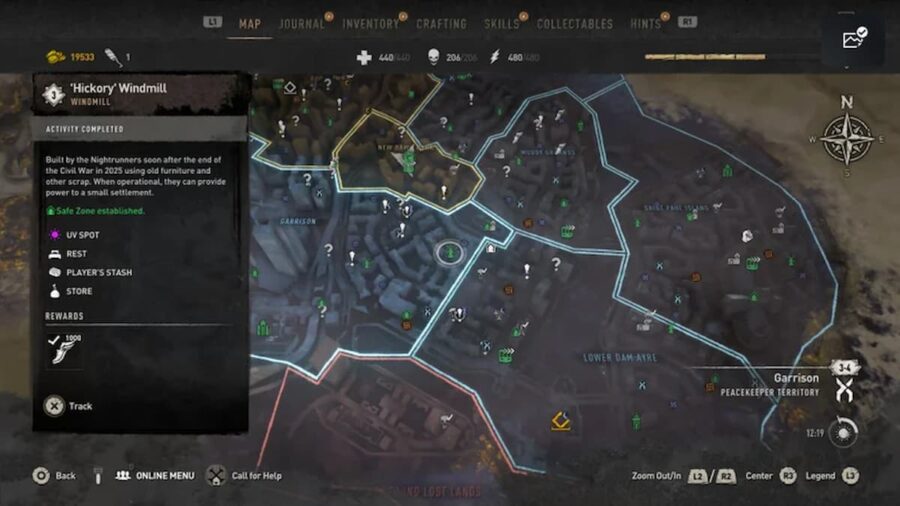
Task: Open the Journal tab
Action: 301,24
